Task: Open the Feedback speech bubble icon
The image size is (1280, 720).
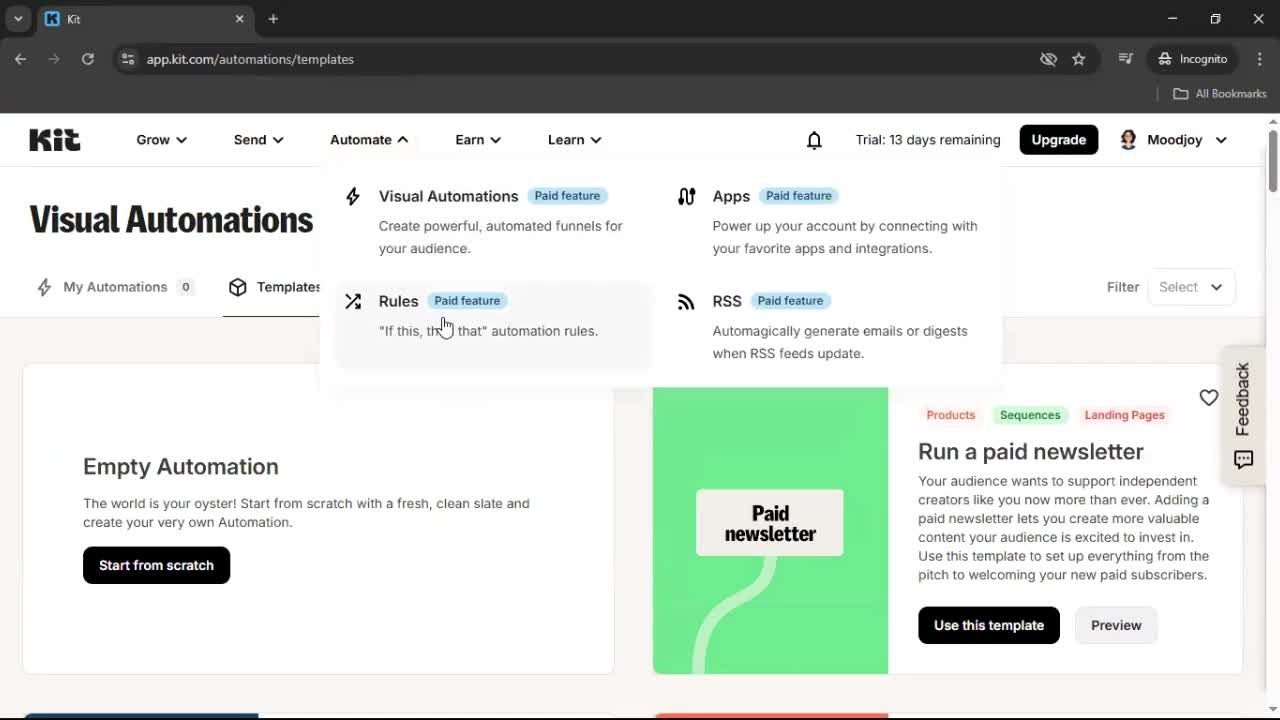Action: click(x=1243, y=460)
